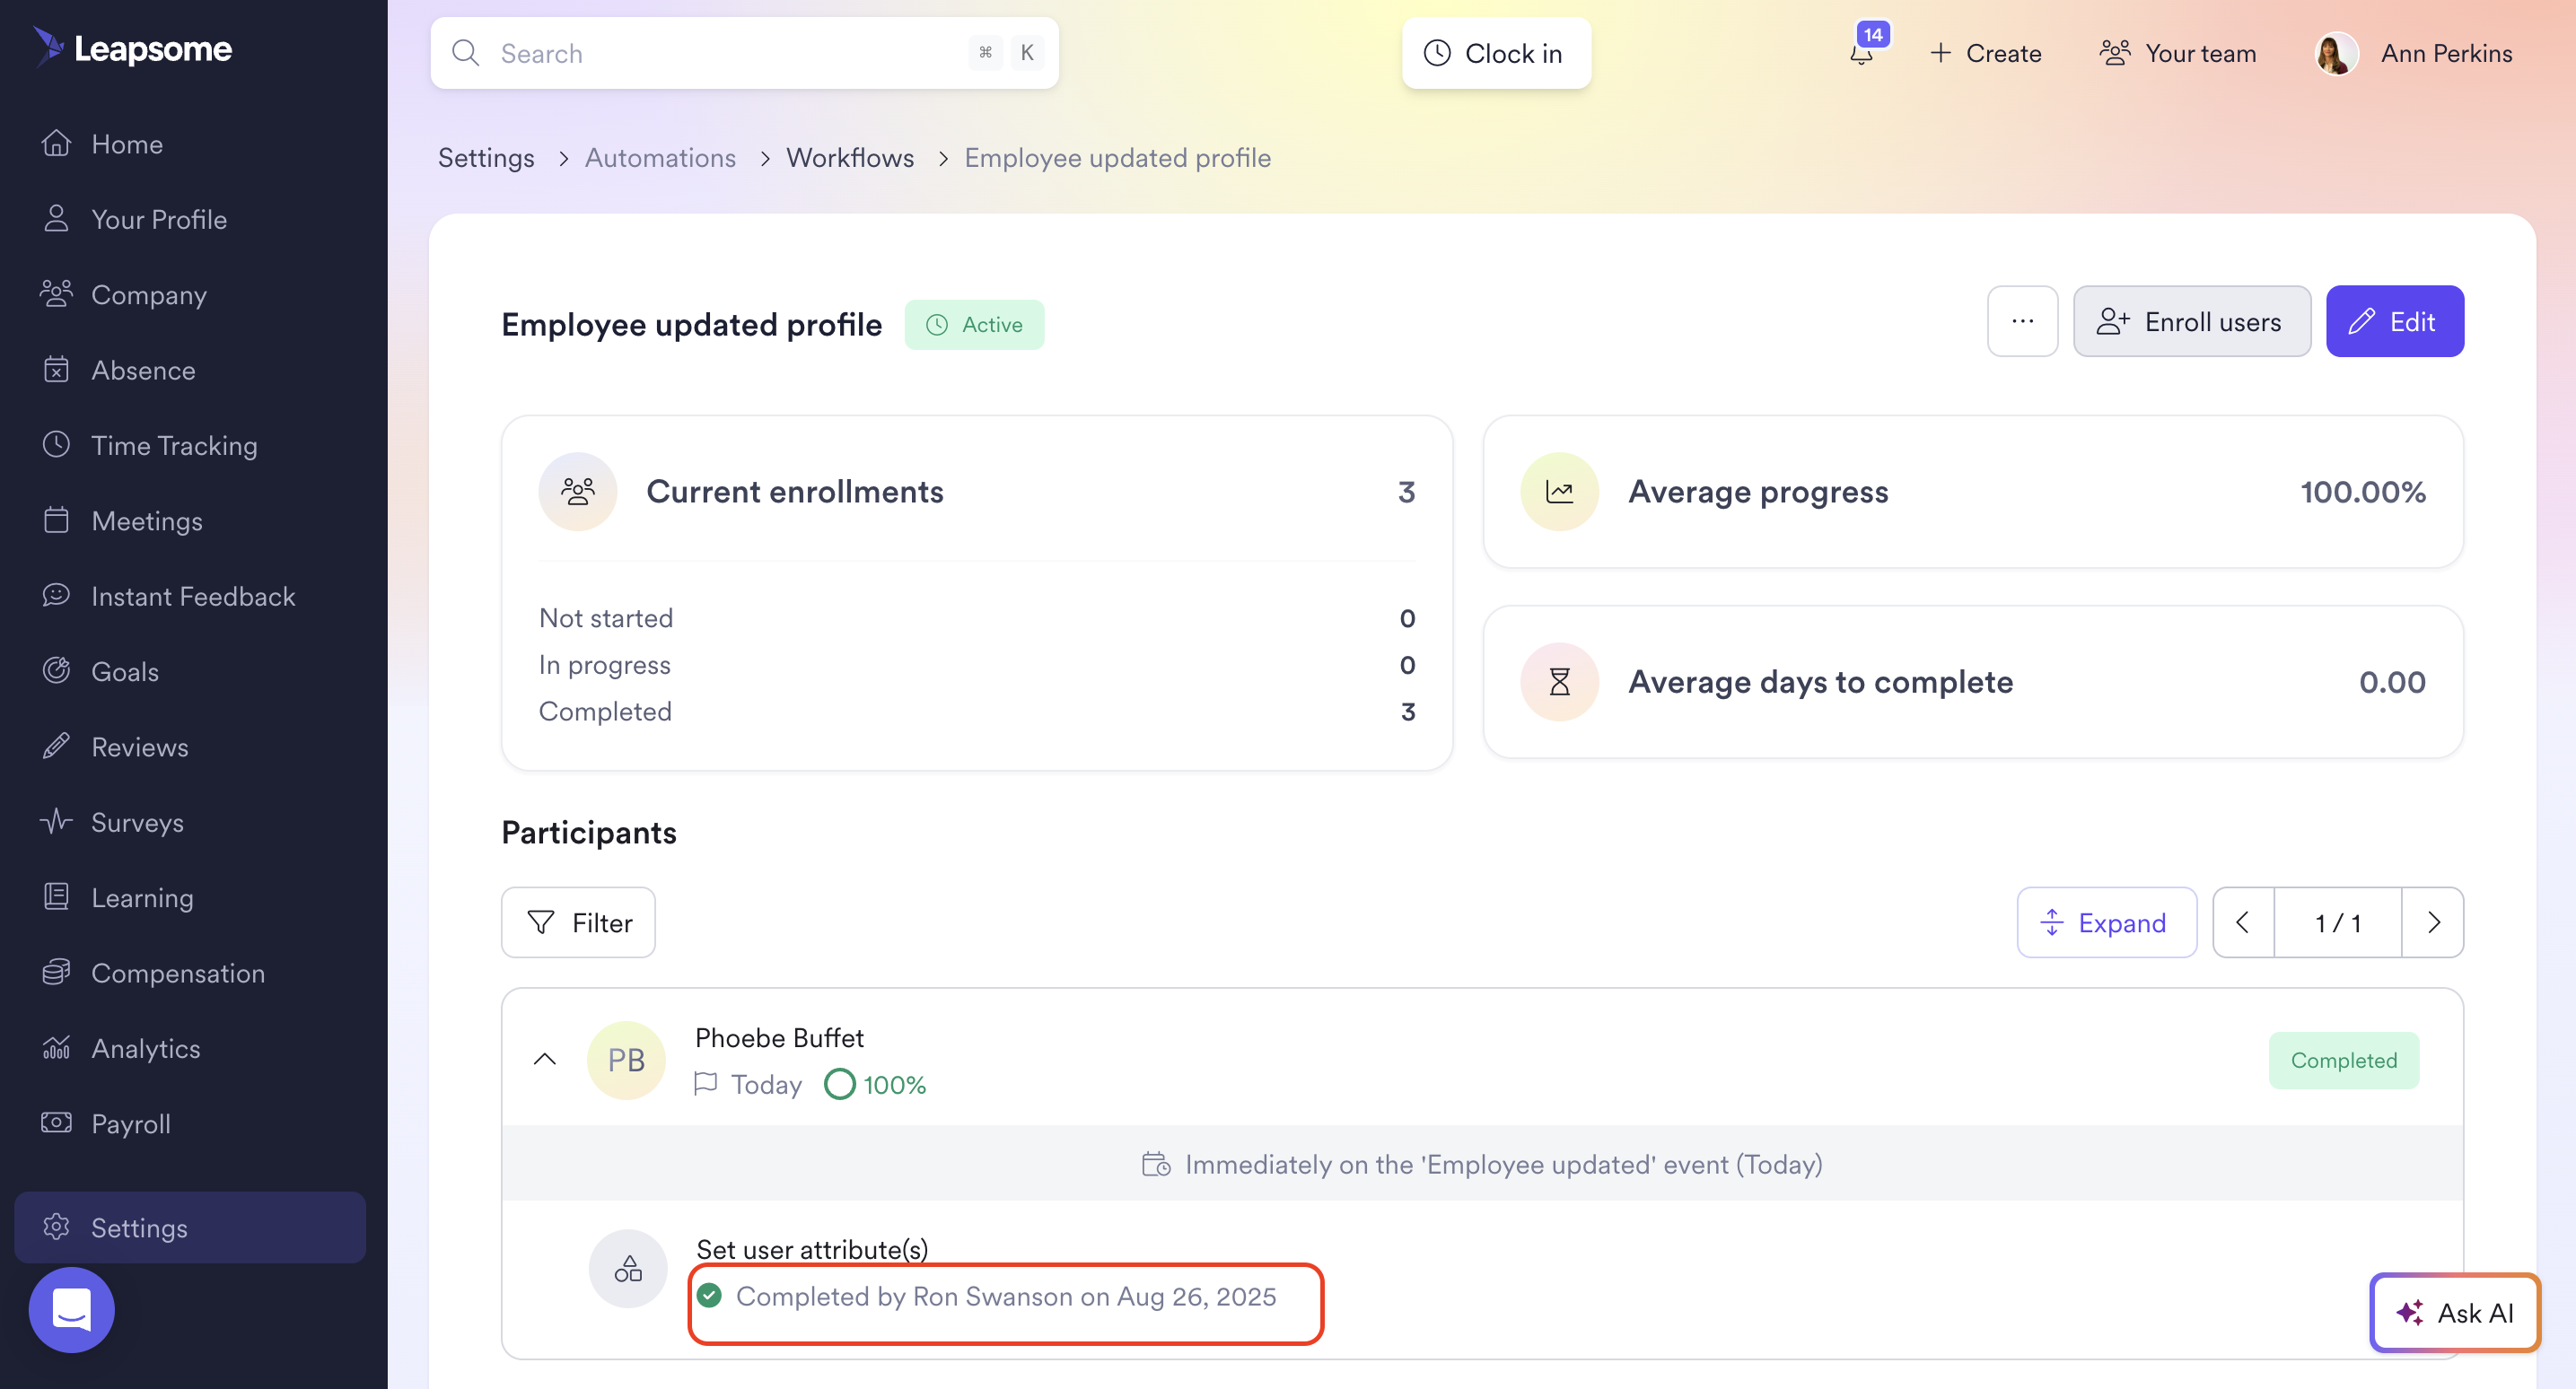Open the three-dots more options menu
Viewport: 2576px width, 1389px height.
(2022, 322)
